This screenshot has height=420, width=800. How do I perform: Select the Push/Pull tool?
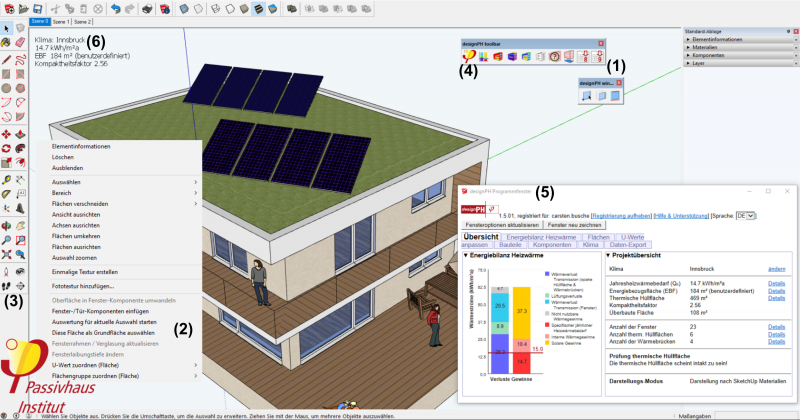point(20,134)
